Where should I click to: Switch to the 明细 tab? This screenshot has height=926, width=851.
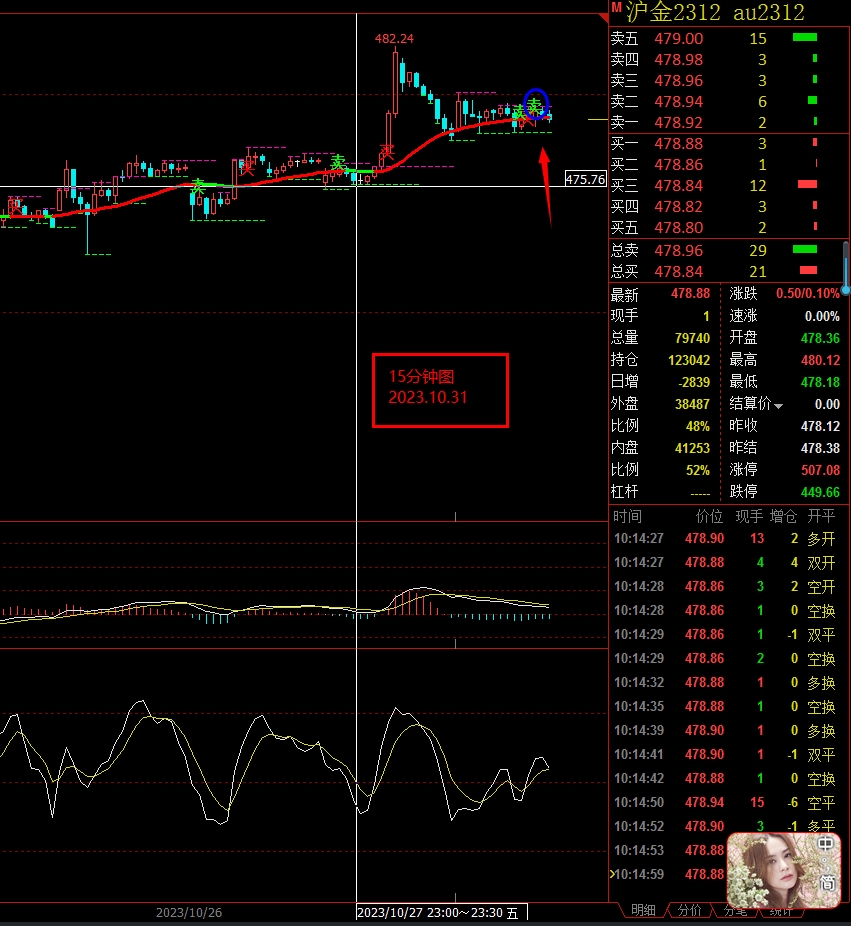click(643, 910)
